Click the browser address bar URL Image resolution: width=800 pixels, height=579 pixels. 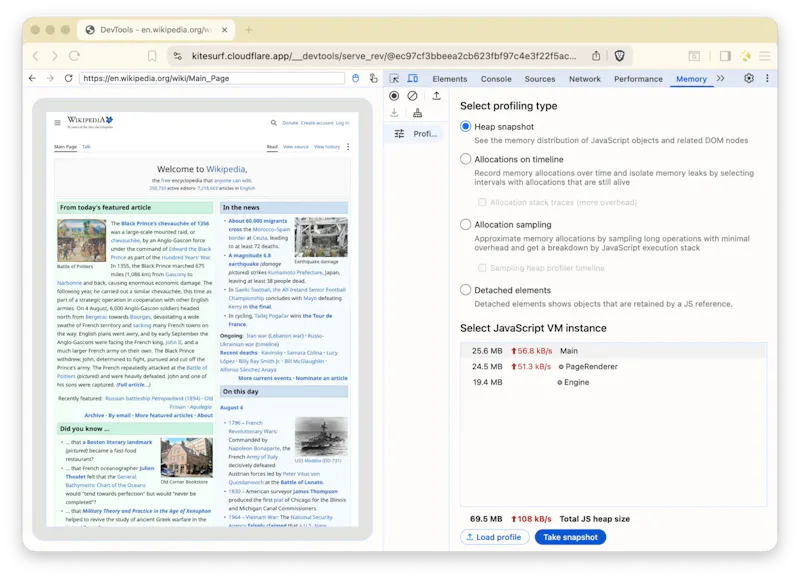click(384, 56)
